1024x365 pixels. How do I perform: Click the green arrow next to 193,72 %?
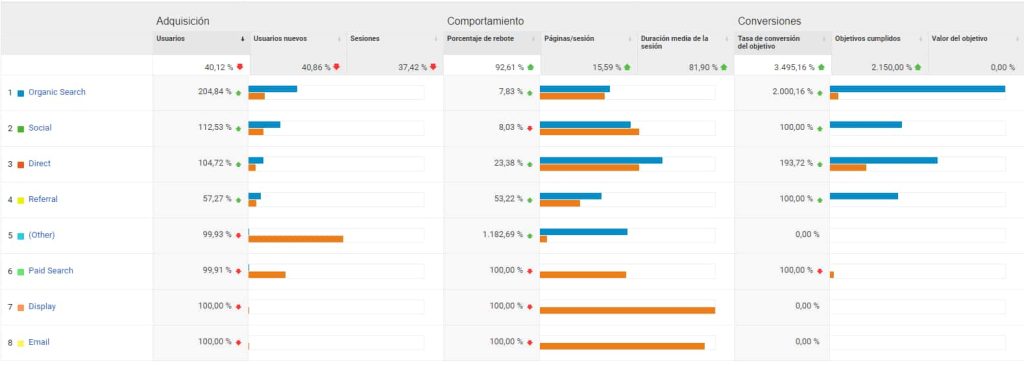[820, 164]
